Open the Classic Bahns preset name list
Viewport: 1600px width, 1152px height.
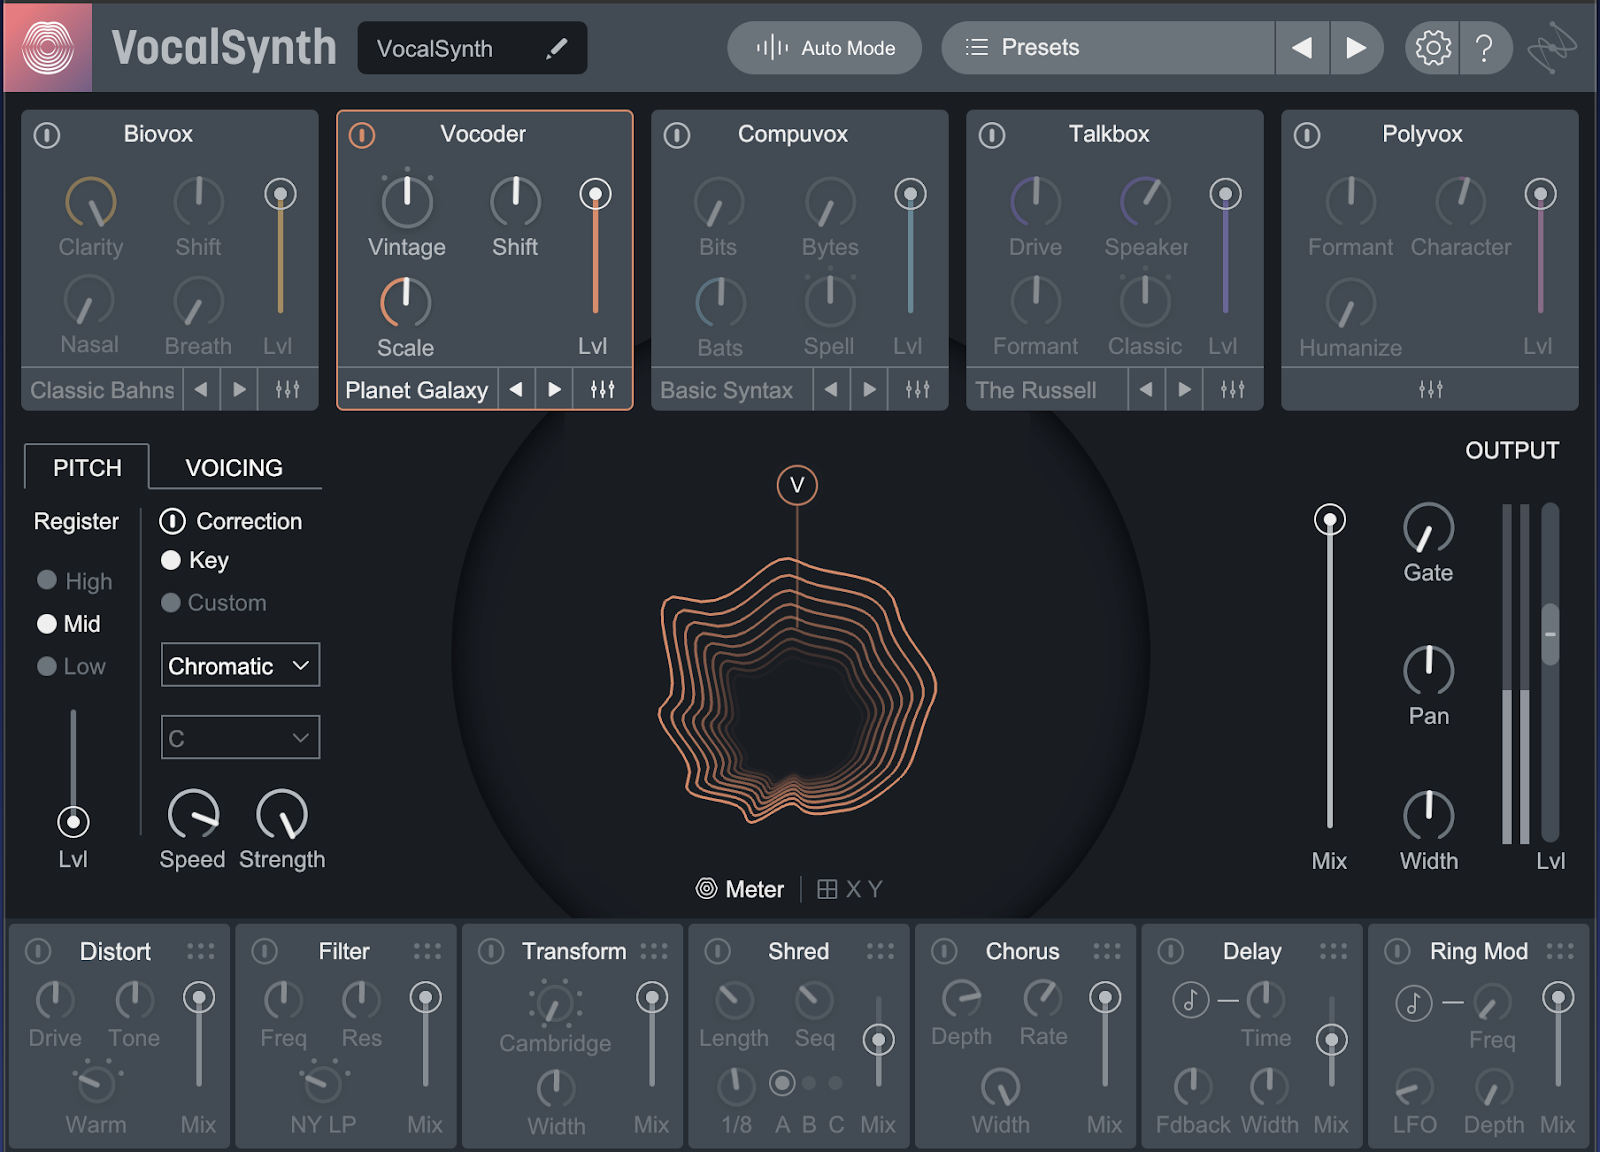tap(102, 390)
